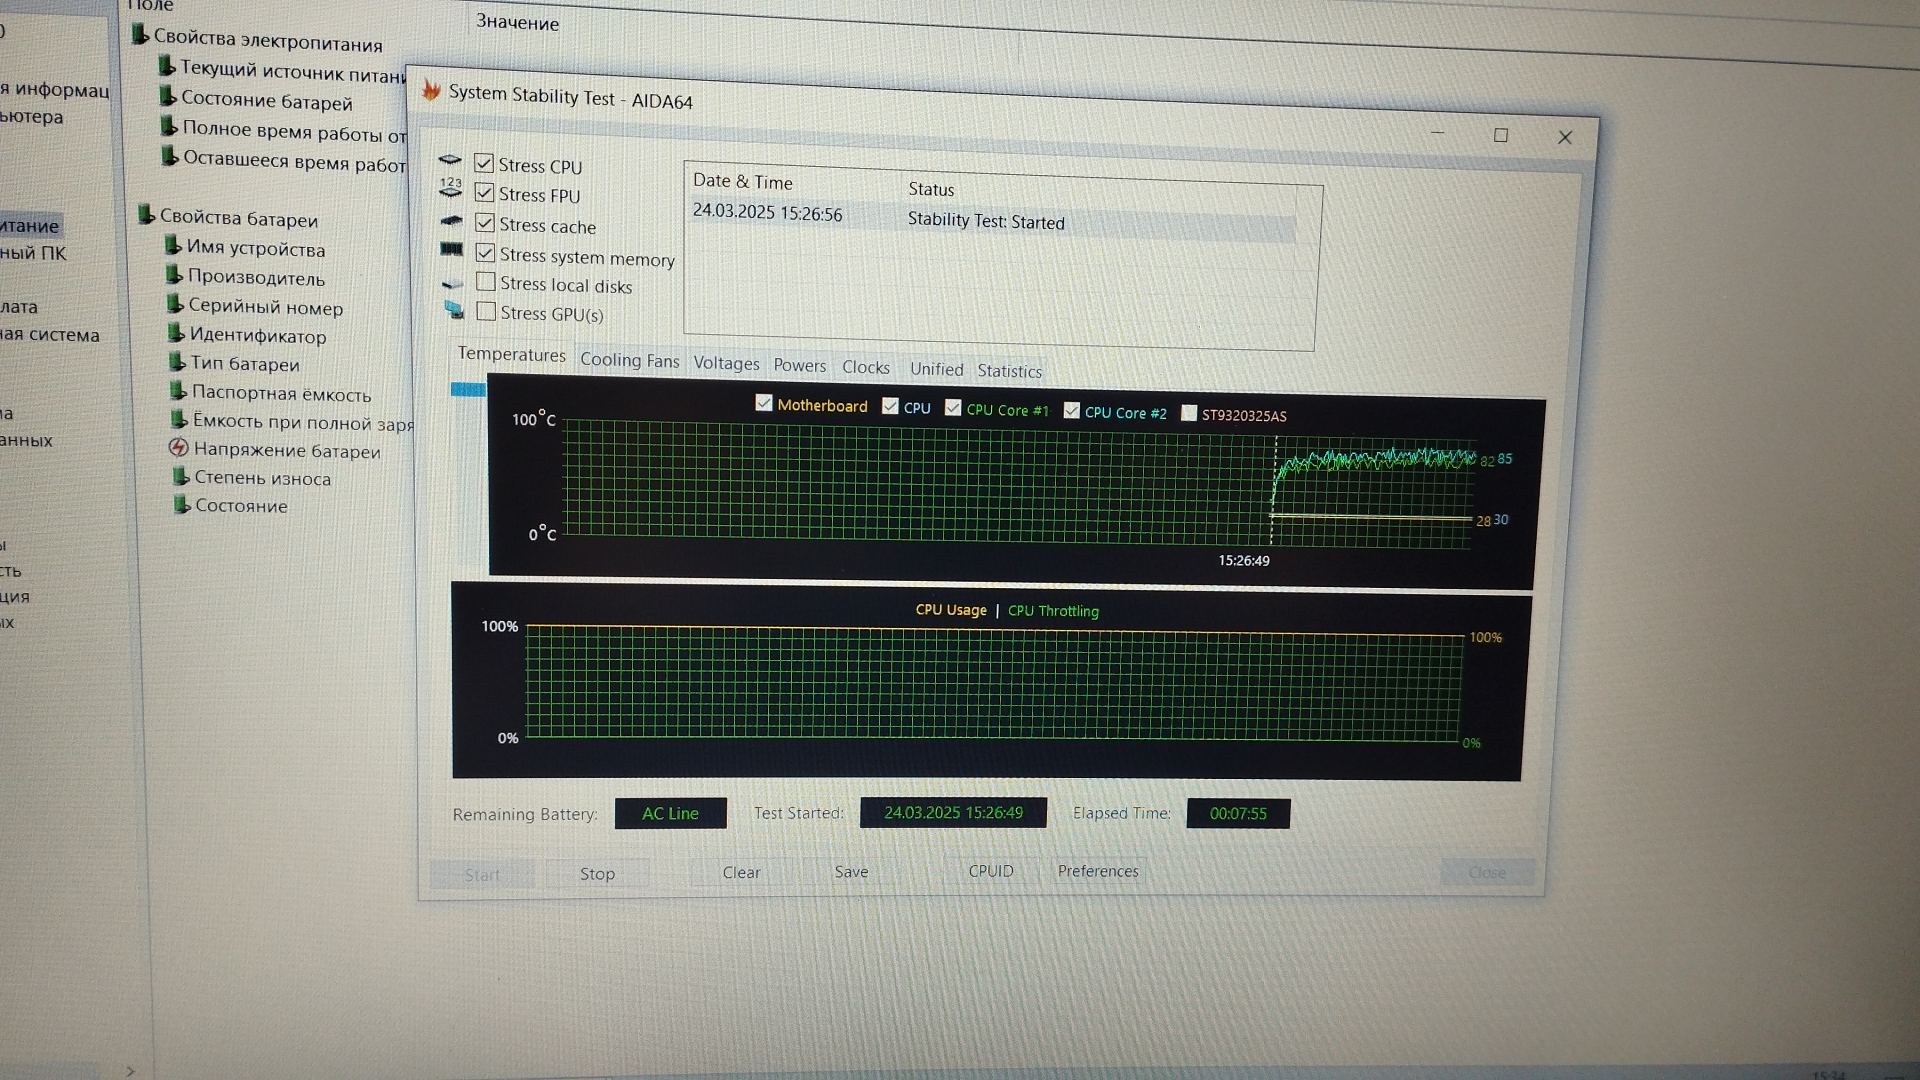Switch to the Cooling Fans tab
The image size is (1920, 1080).
click(629, 360)
